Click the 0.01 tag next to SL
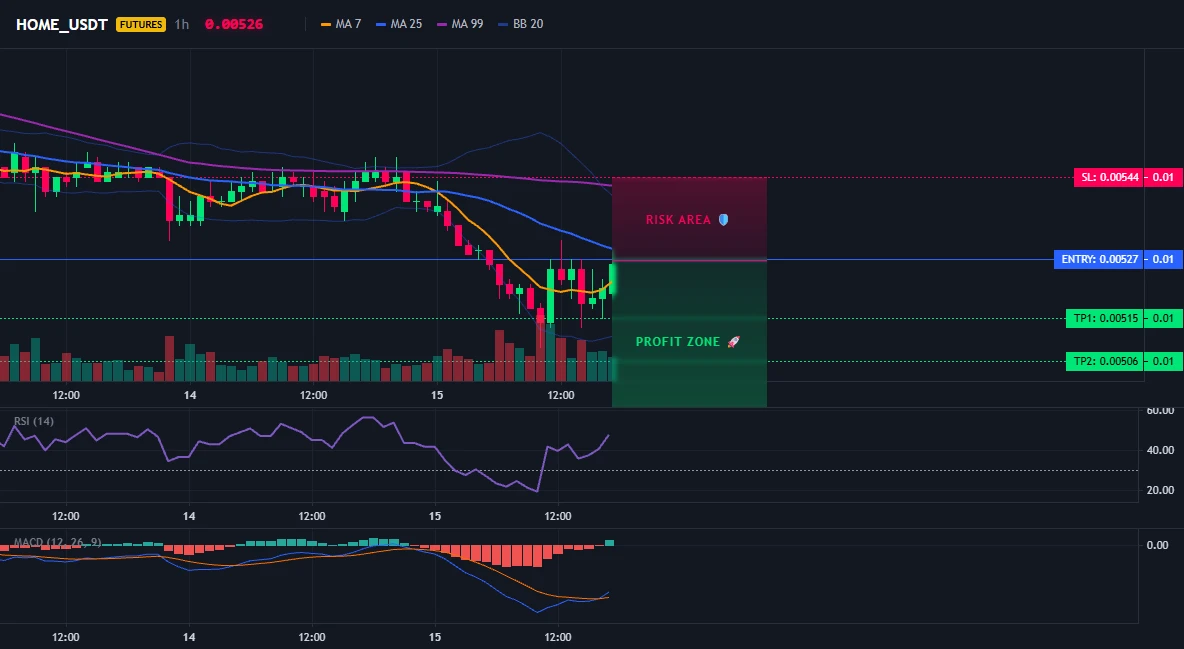This screenshot has width=1184, height=649. (1163, 178)
